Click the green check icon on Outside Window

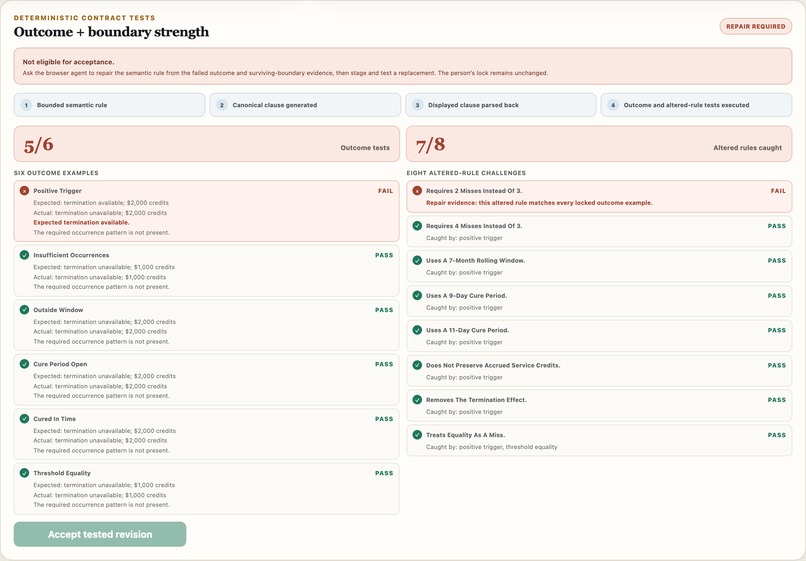tap(24, 310)
